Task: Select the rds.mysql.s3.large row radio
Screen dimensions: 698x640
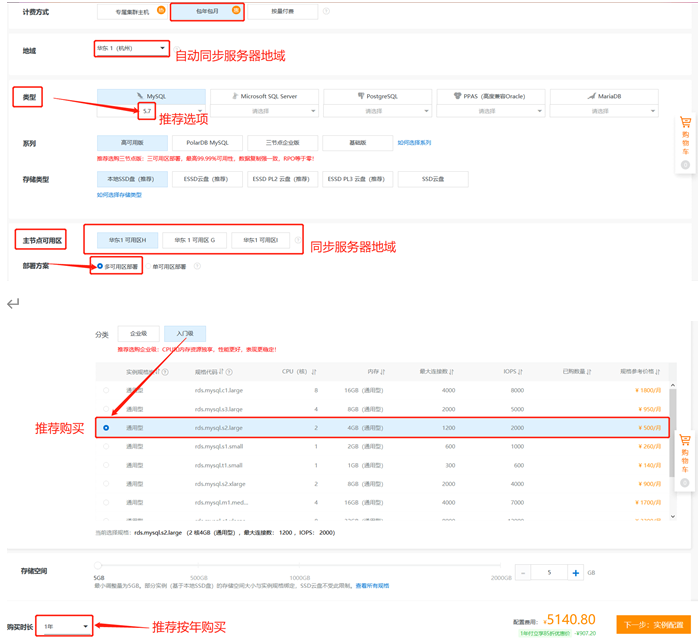Action: coord(106,409)
